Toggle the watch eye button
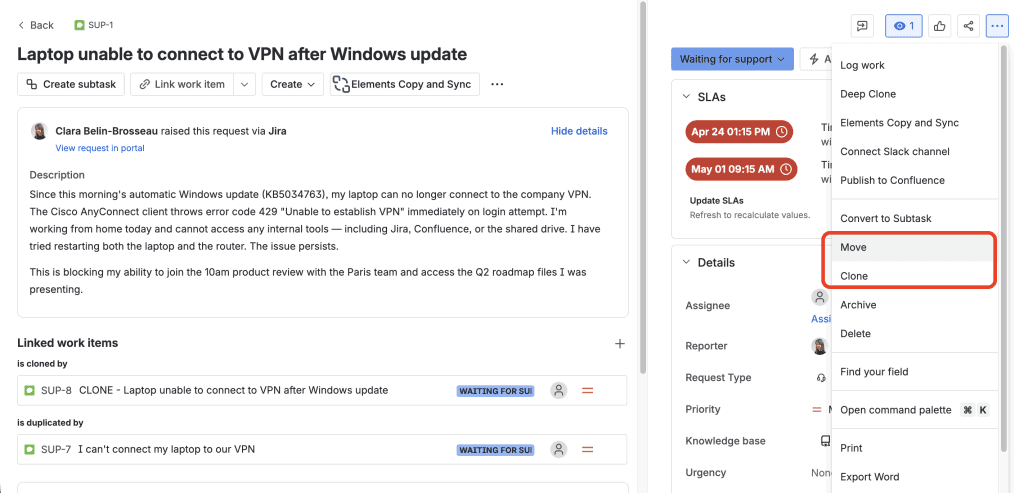 pyautogui.click(x=904, y=26)
